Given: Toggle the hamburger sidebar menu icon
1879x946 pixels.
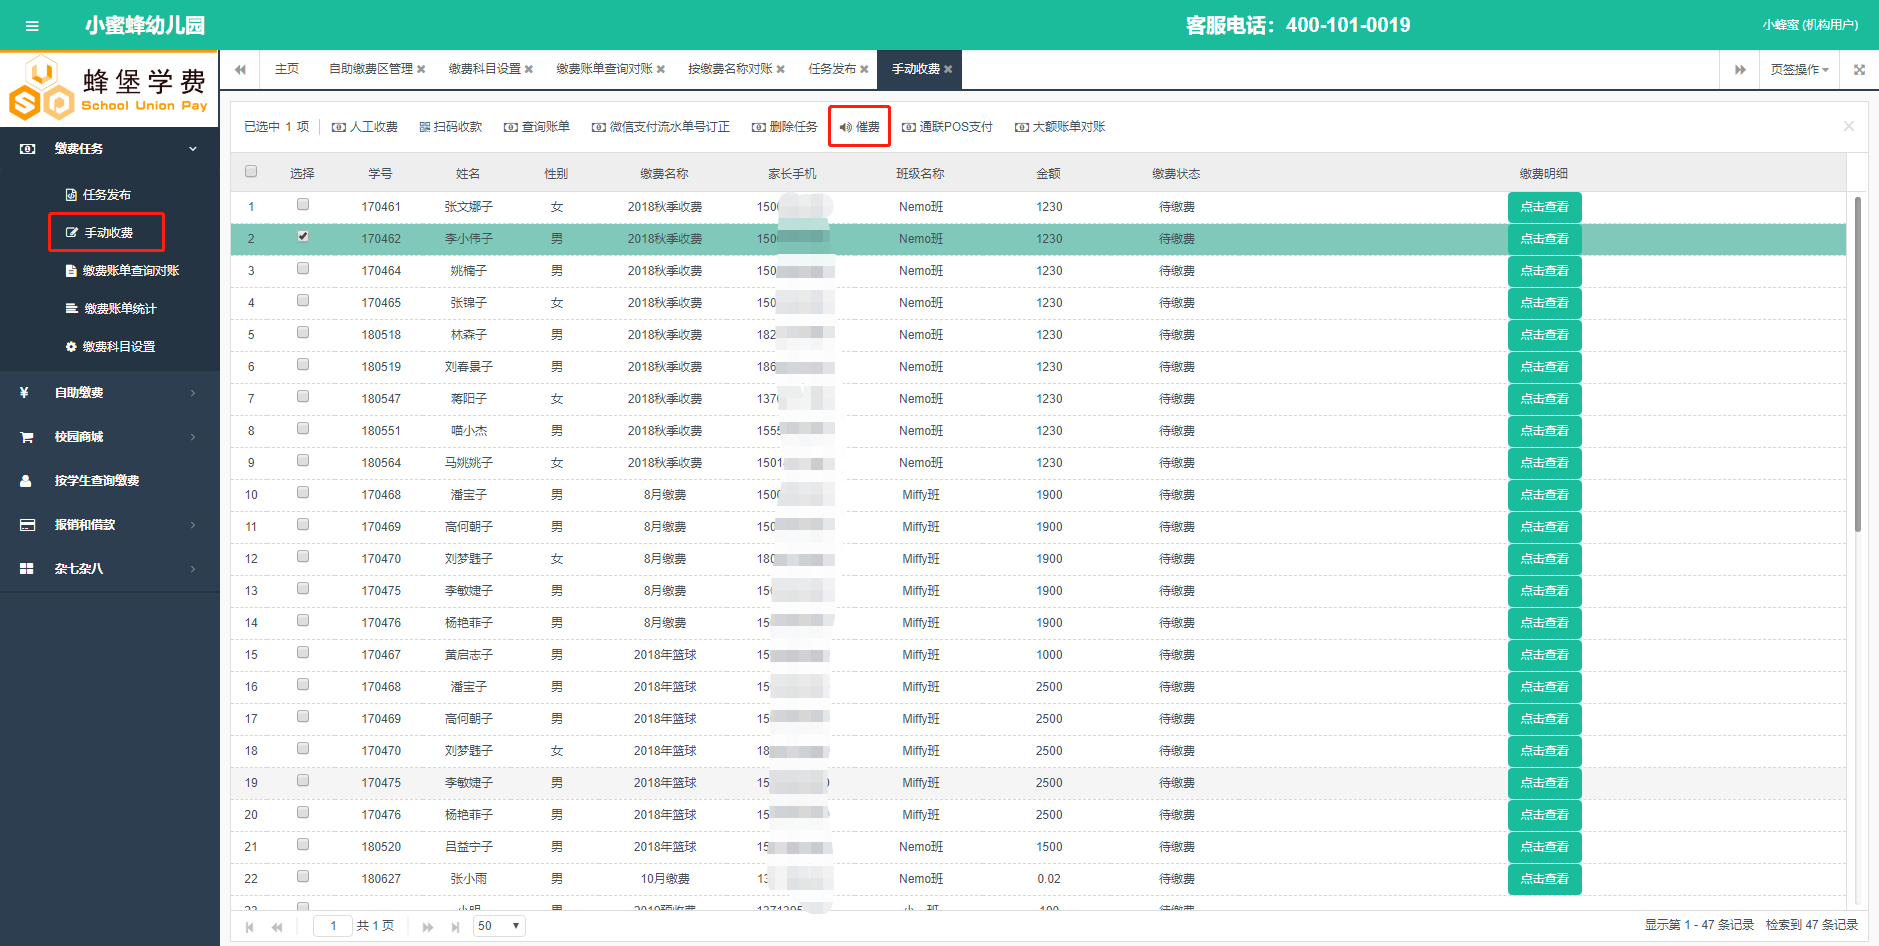Looking at the screenshot, I should (32, 26).
